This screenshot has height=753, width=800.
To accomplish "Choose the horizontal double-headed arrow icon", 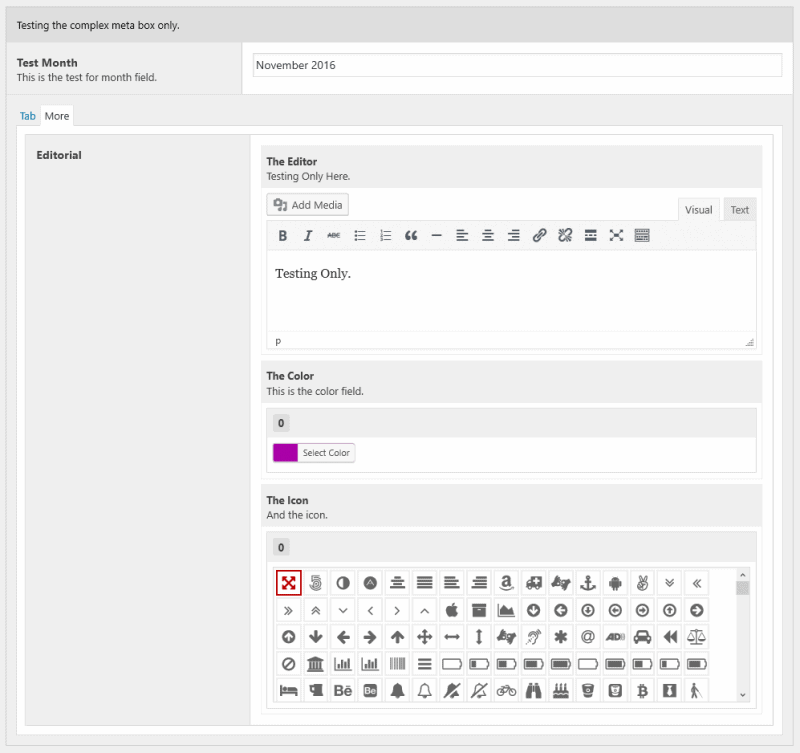I will (x=452, y=637).
